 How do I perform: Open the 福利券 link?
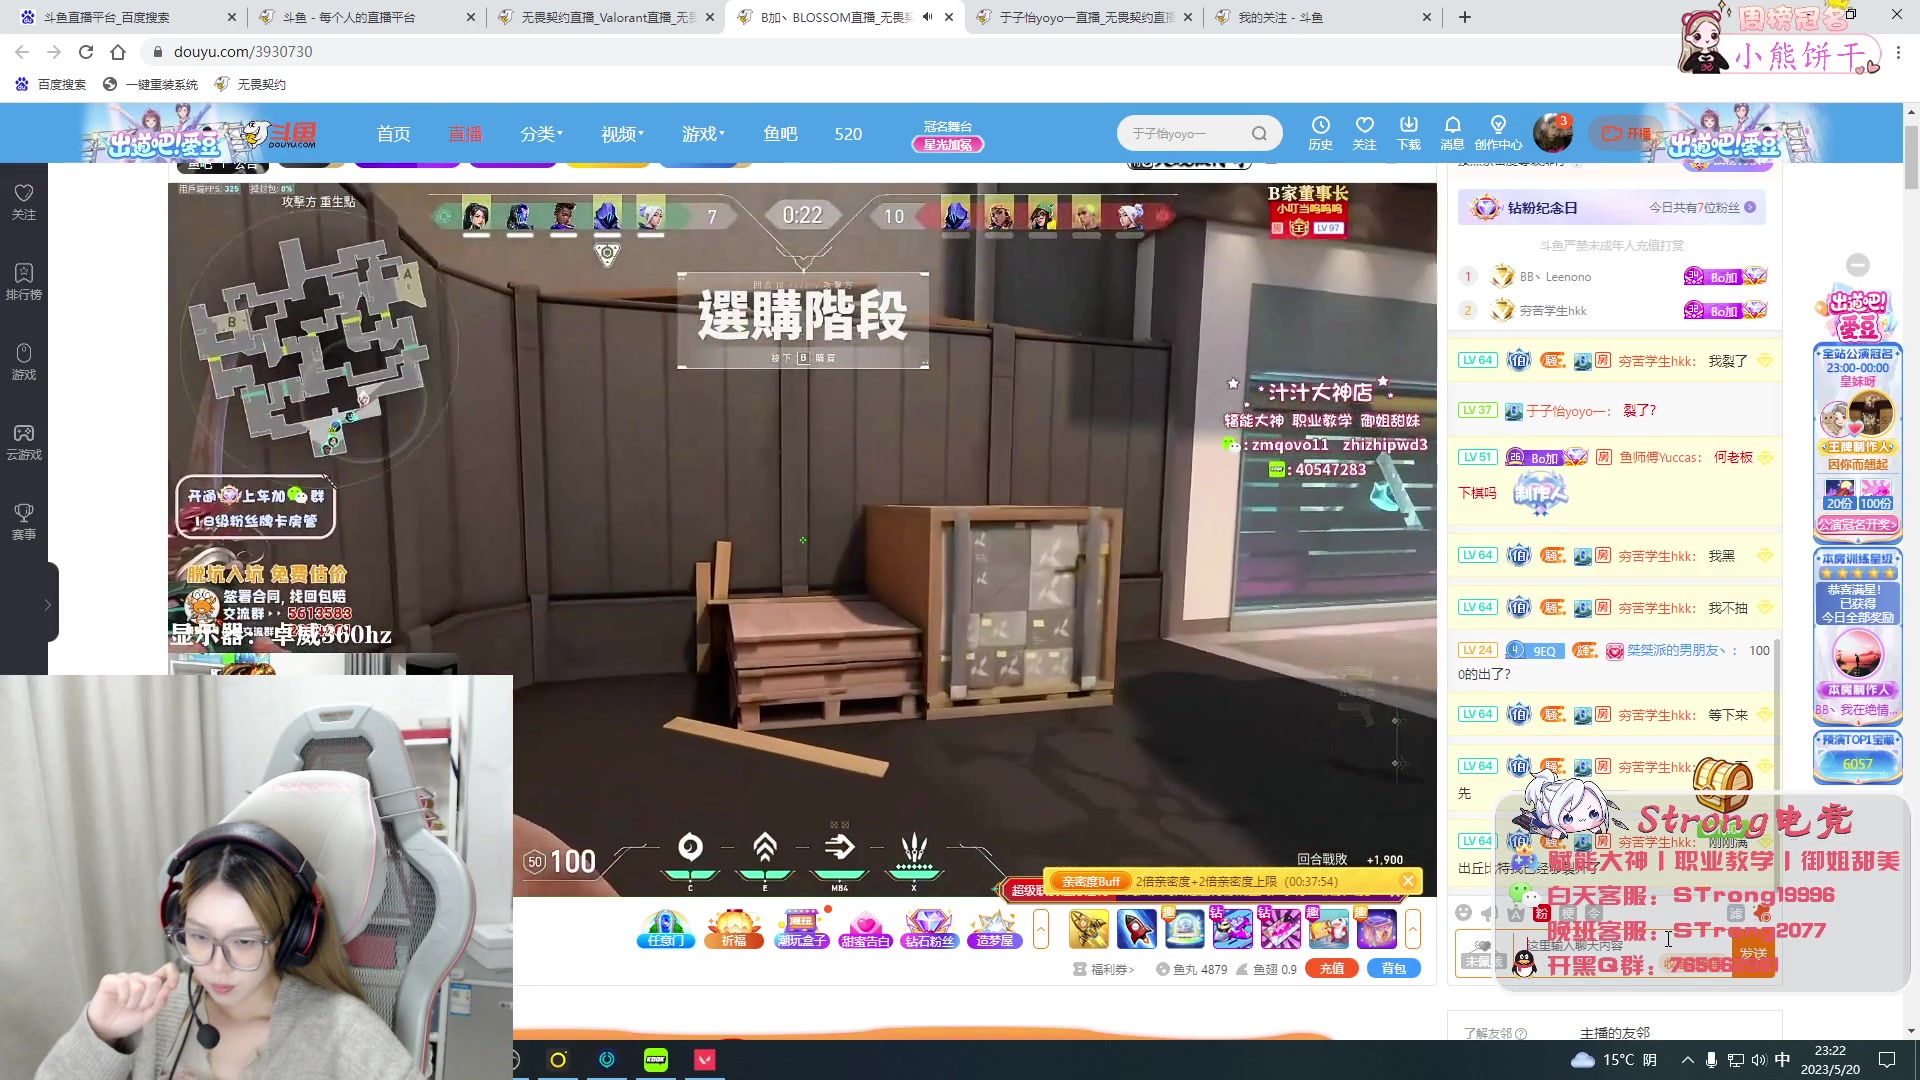tap(1104, 969)
